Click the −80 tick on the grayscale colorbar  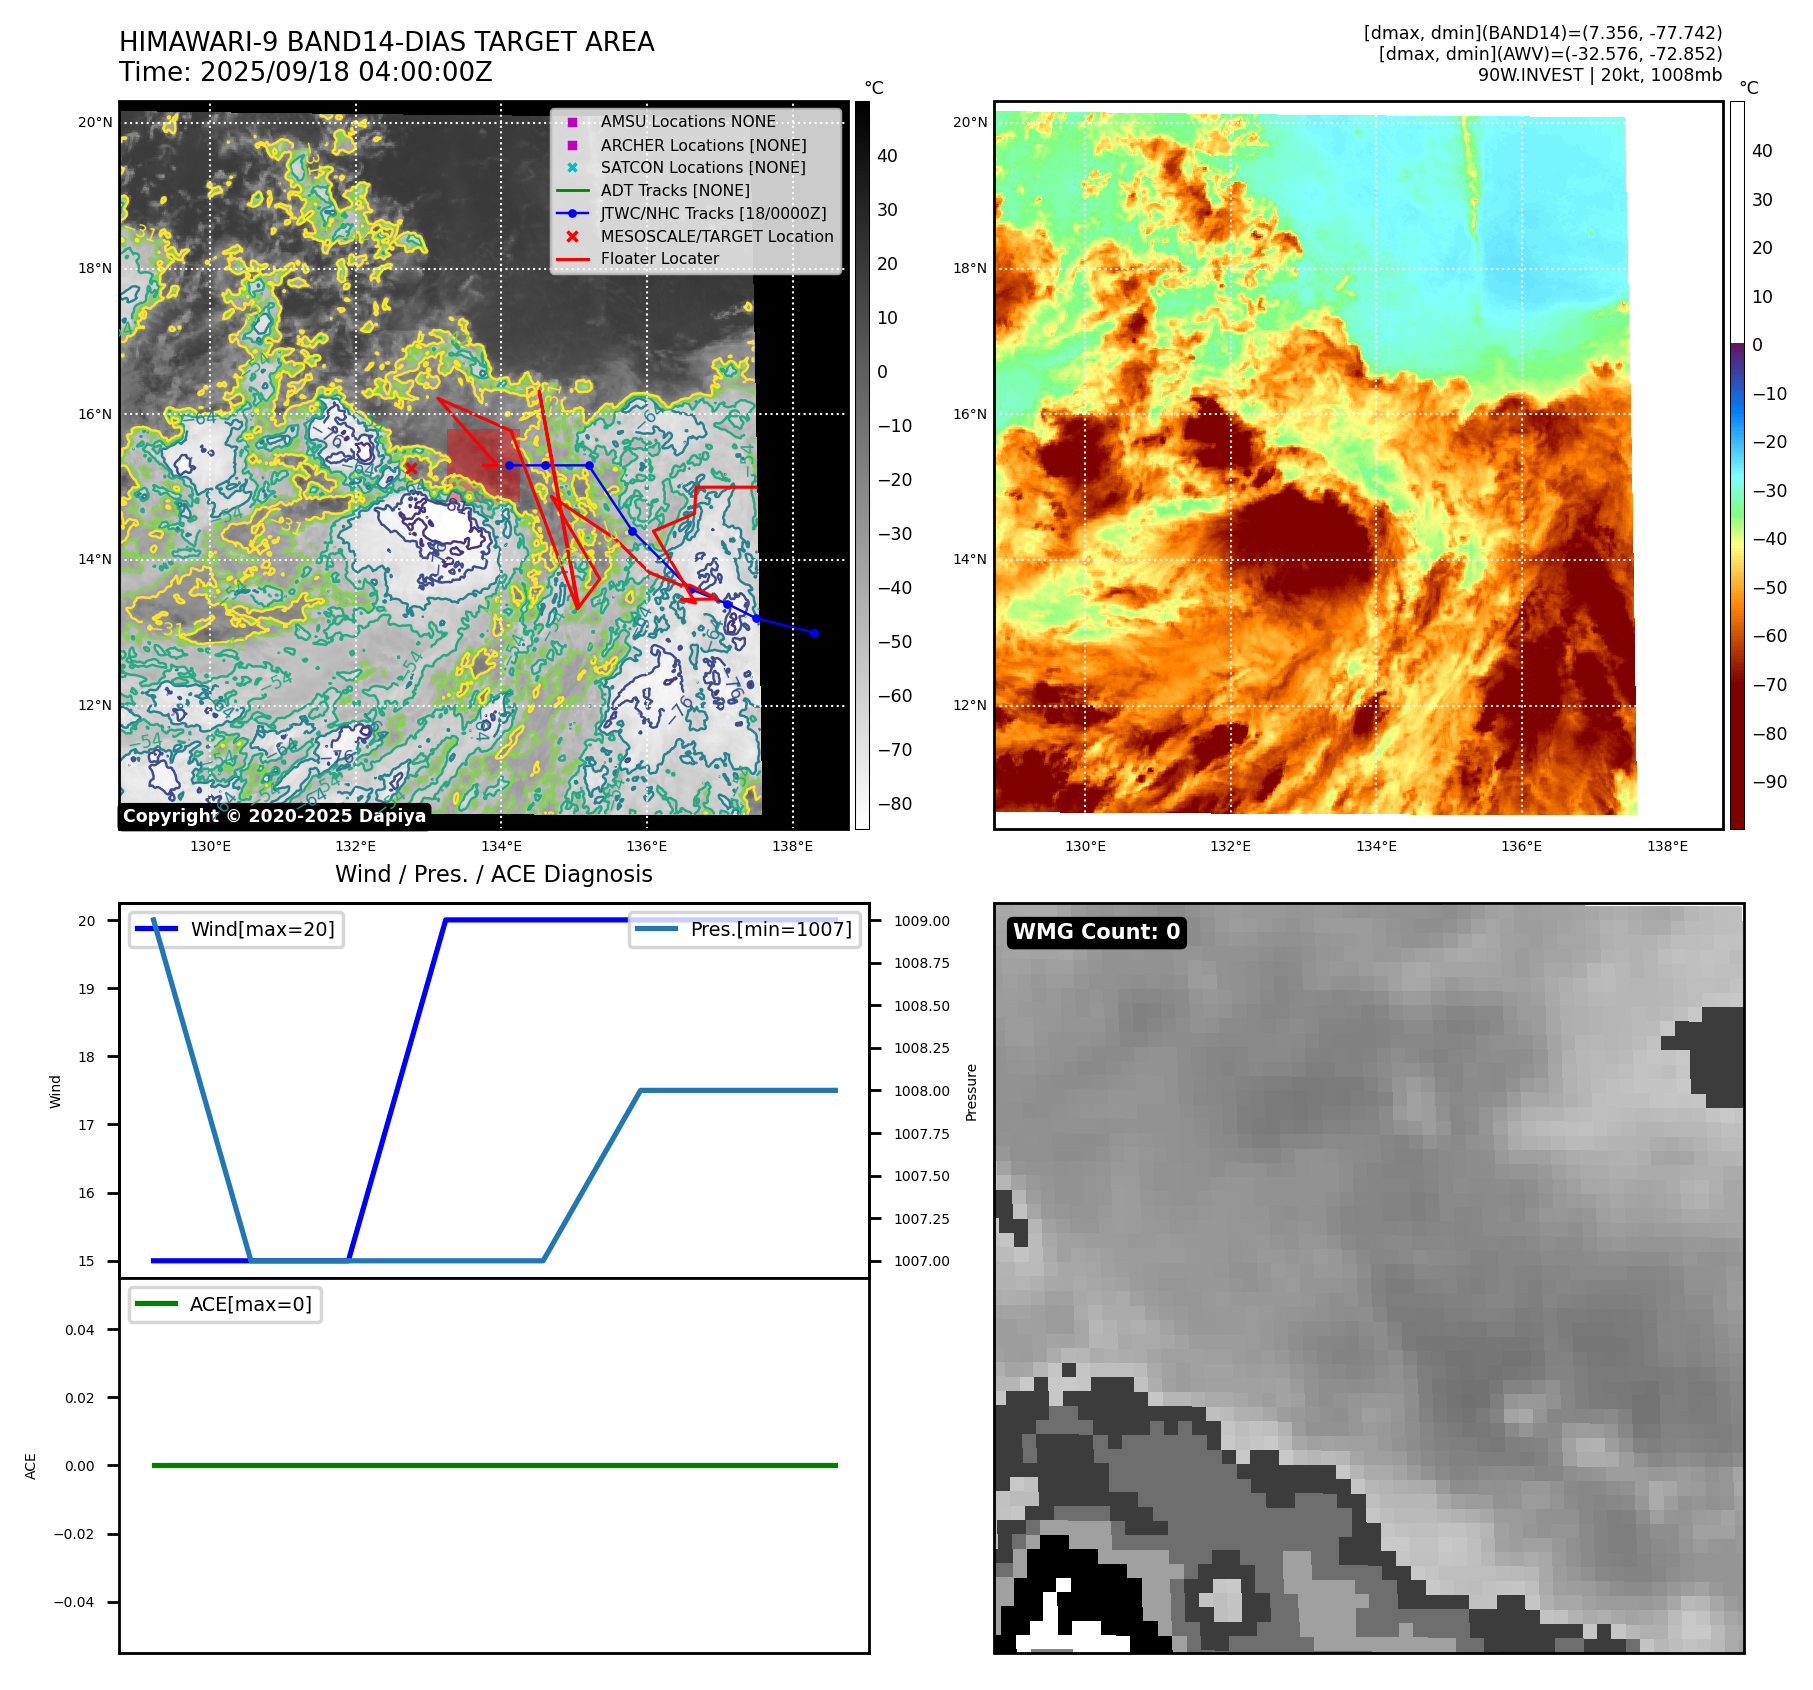(x=895, y=804)
